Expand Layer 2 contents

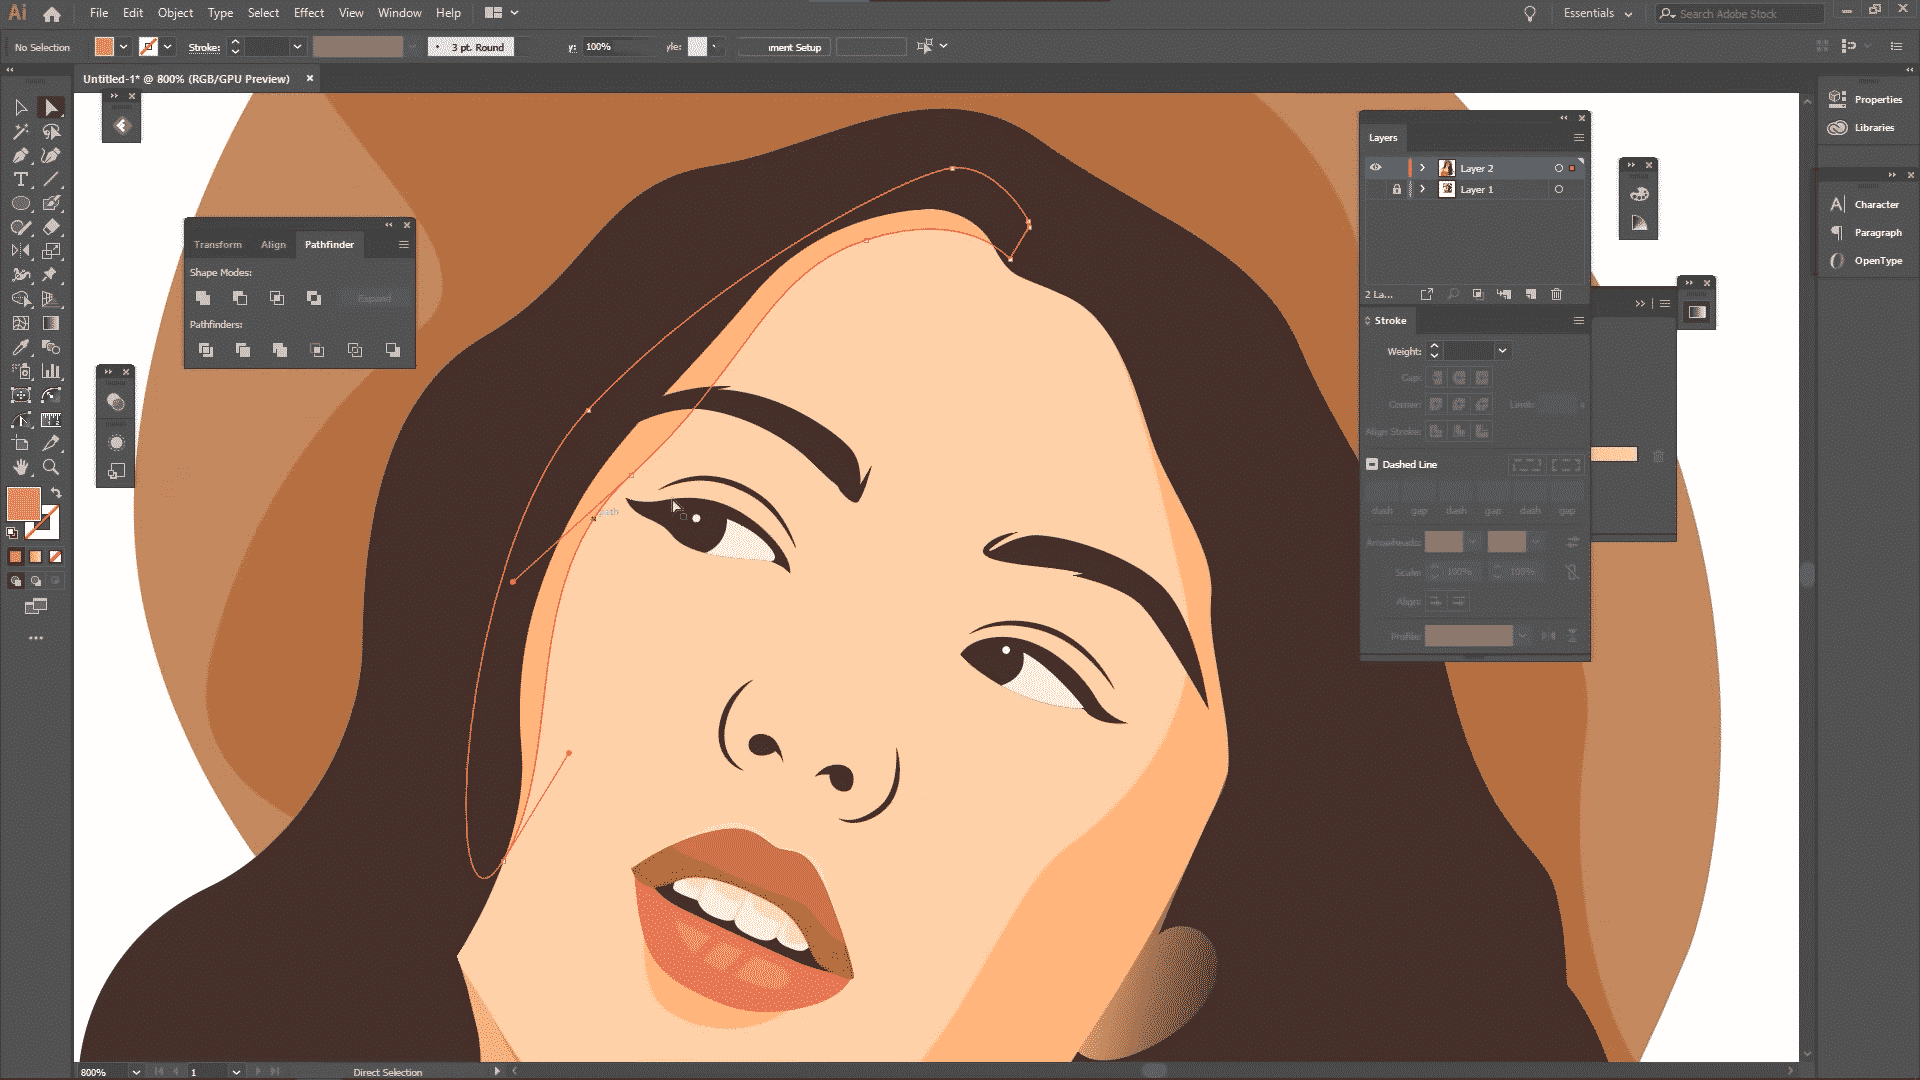click(x=1422, y=168)
